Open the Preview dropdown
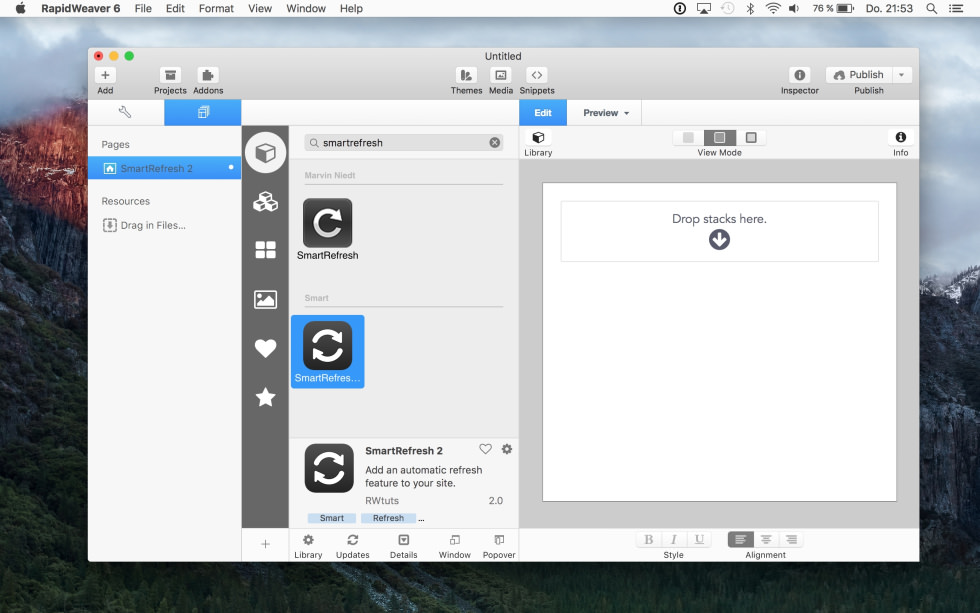 point(606,113)
